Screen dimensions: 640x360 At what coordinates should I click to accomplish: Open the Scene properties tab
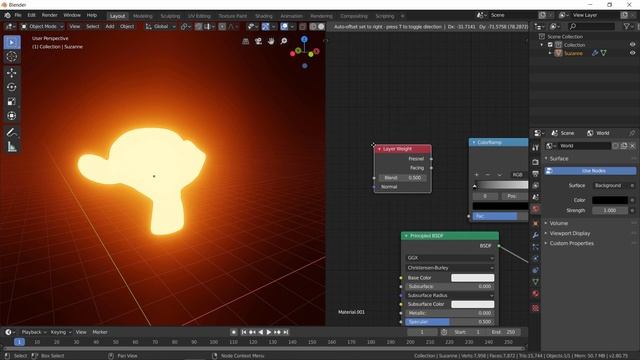[x=535, y=197]
